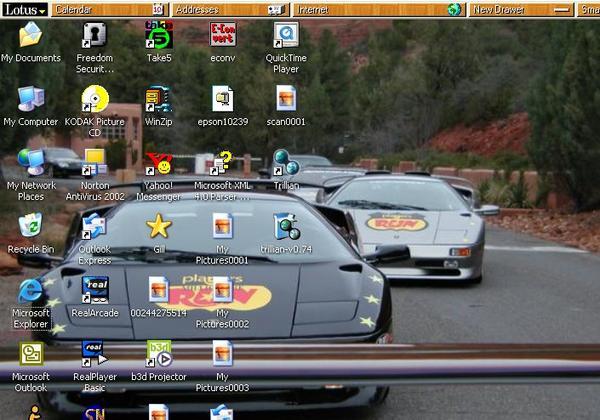Select the My Computer icon
600x420 pixels.
pyautogui.click(x=31, y=99)
